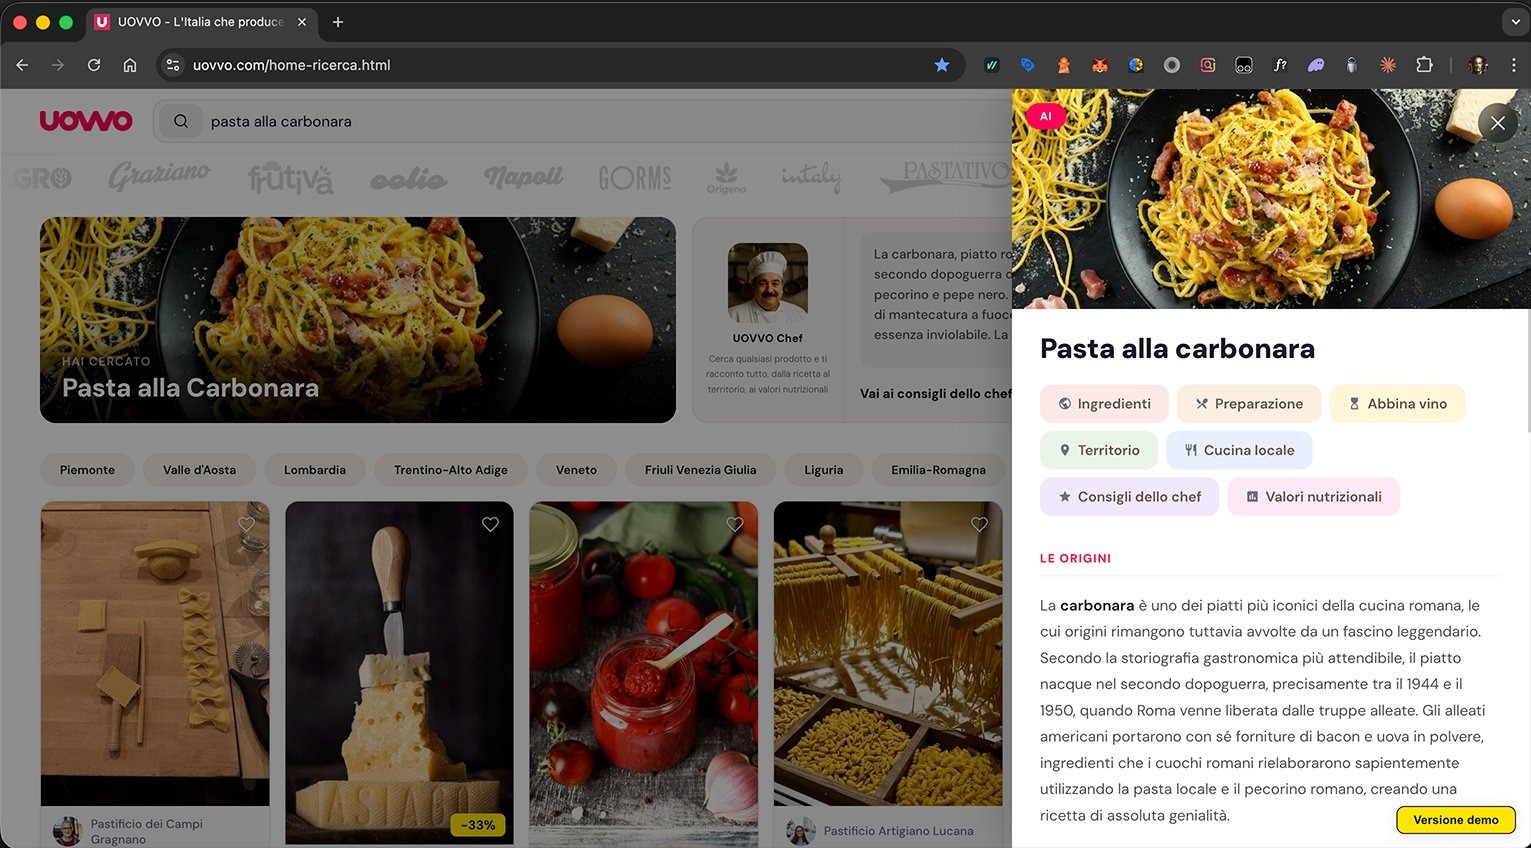This screenshot has height=848, width=1531.
Task: Favorite the pasta-making board card
Action: (246, 524)
